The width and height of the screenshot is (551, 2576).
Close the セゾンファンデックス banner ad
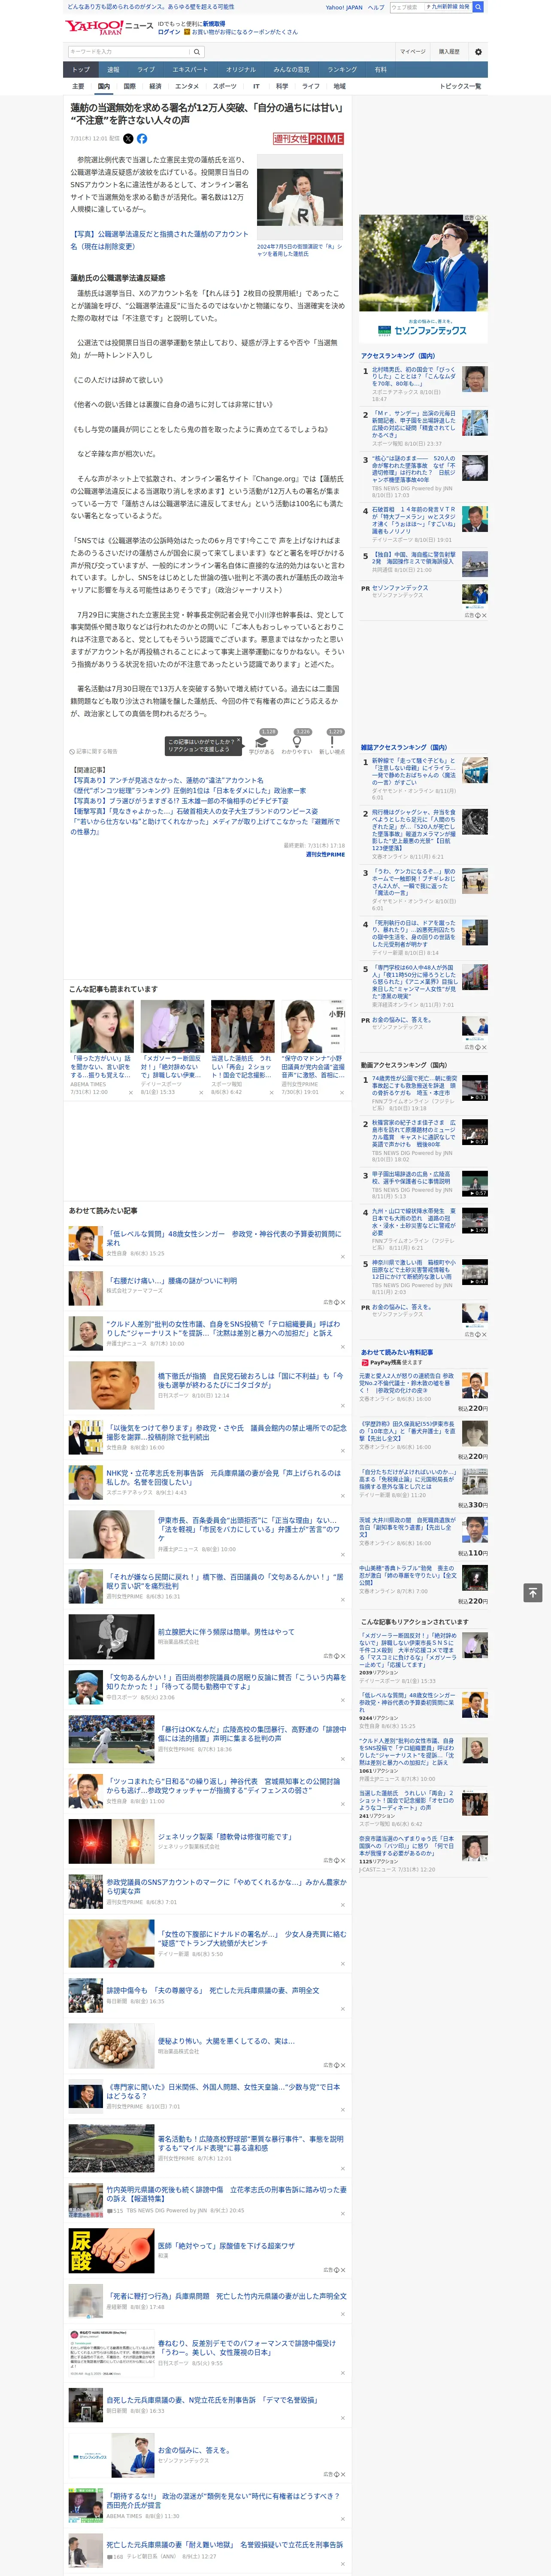coord(484,218)
